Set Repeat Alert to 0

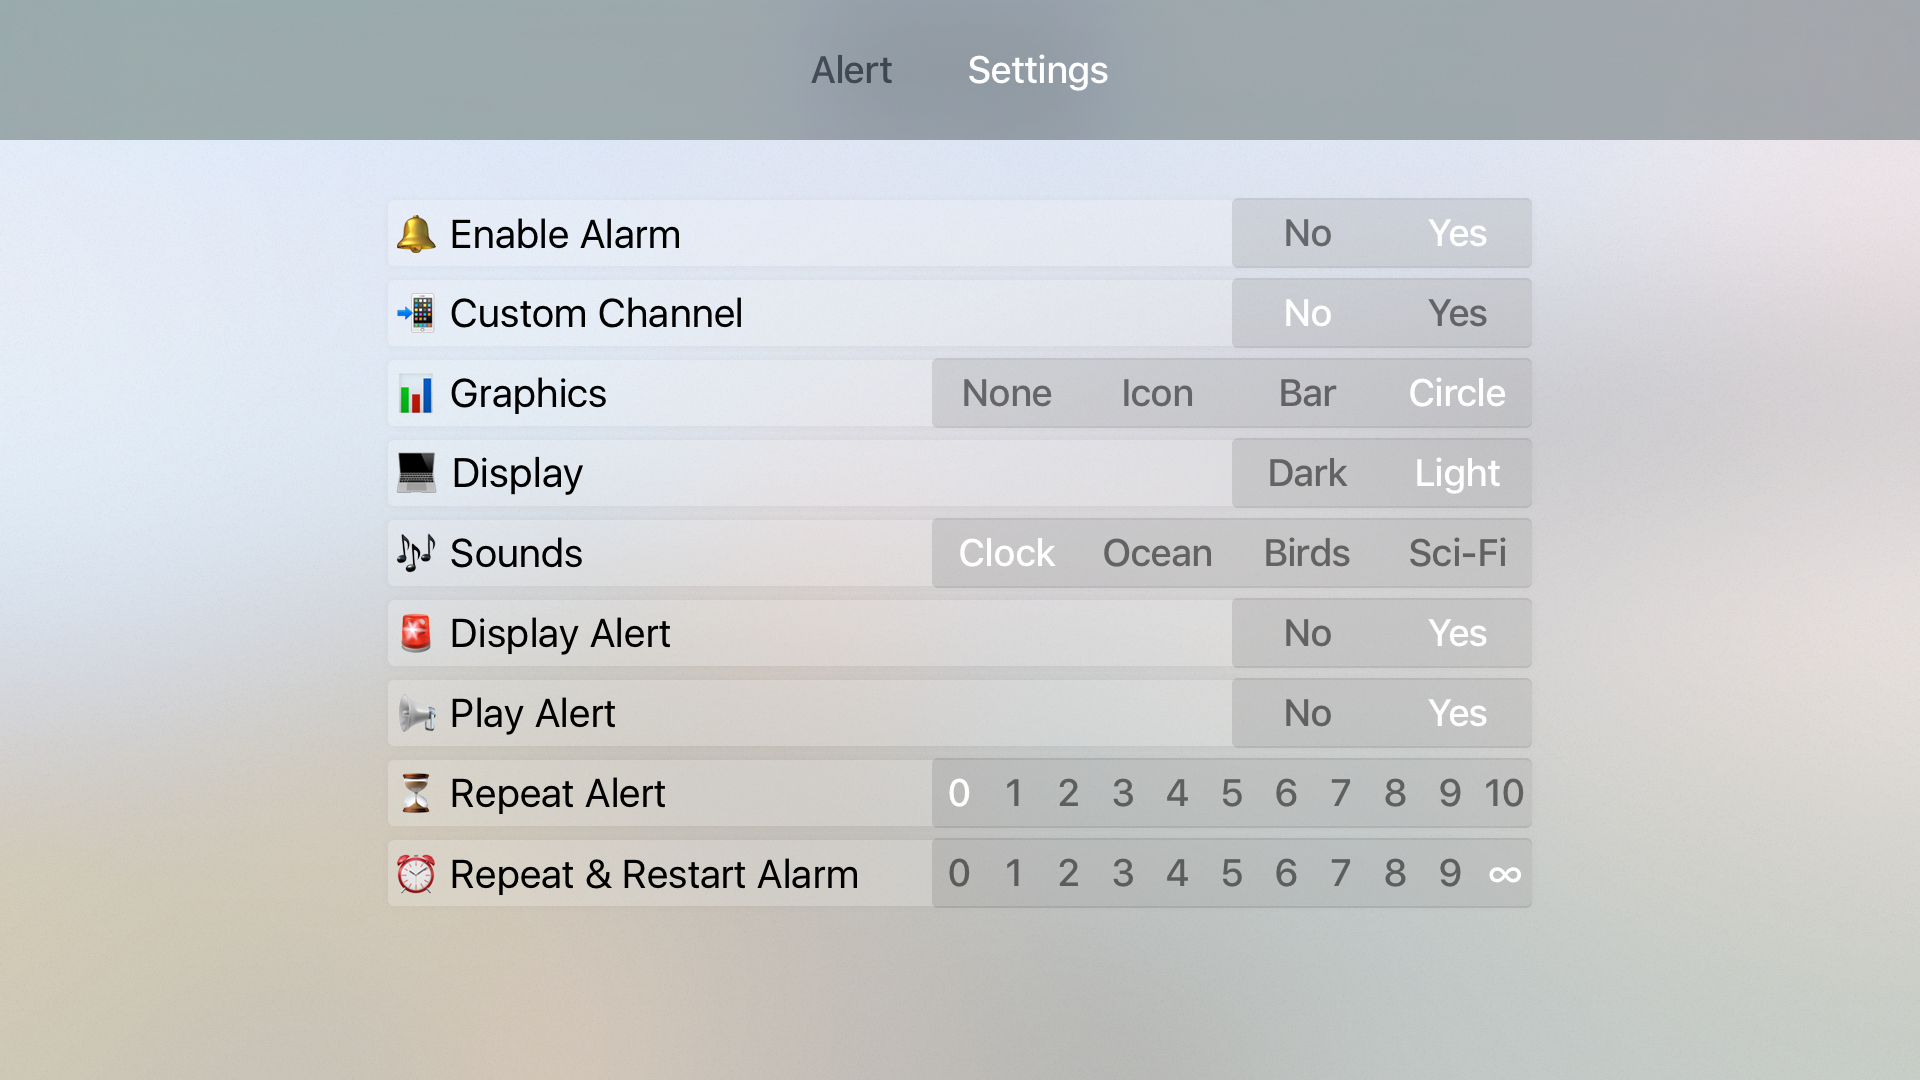pyautogui.click(x=959, y=793)
